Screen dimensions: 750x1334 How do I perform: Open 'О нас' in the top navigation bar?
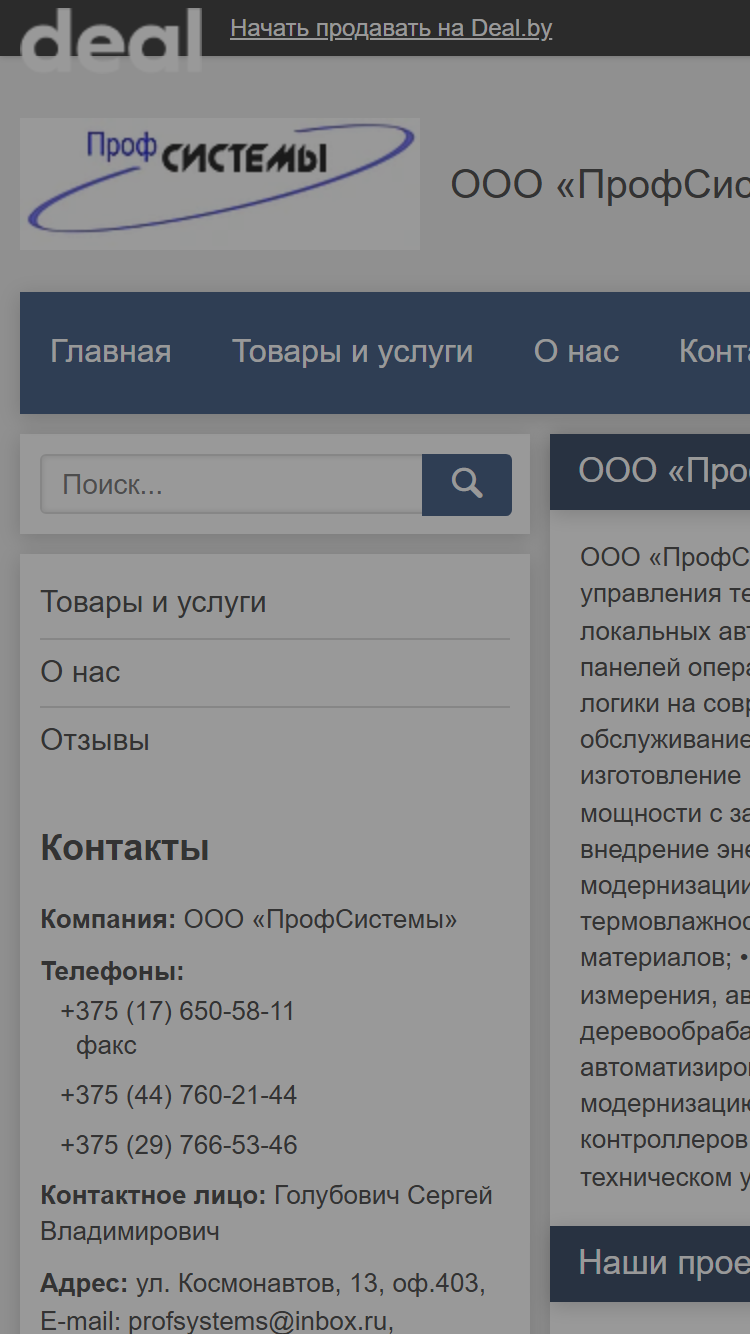tap(576, 352)
